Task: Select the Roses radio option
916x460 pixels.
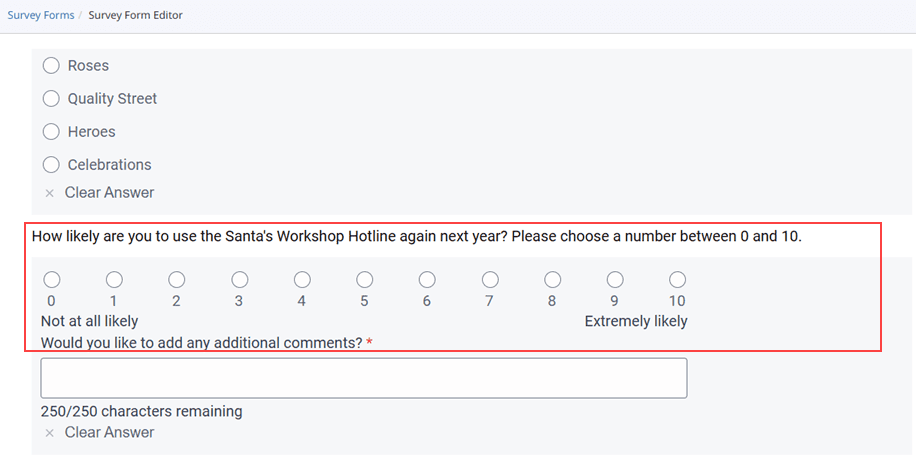Action: click(x=51, y=66)
